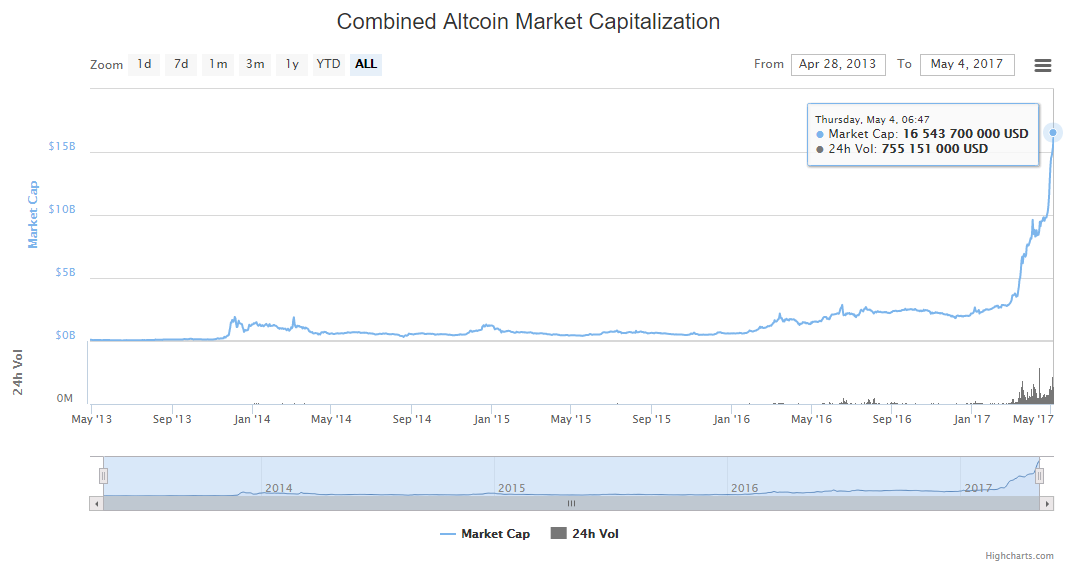Select the 1y zoom option
This screenshot has width=1079, height=568.
(x=292, y=65)
